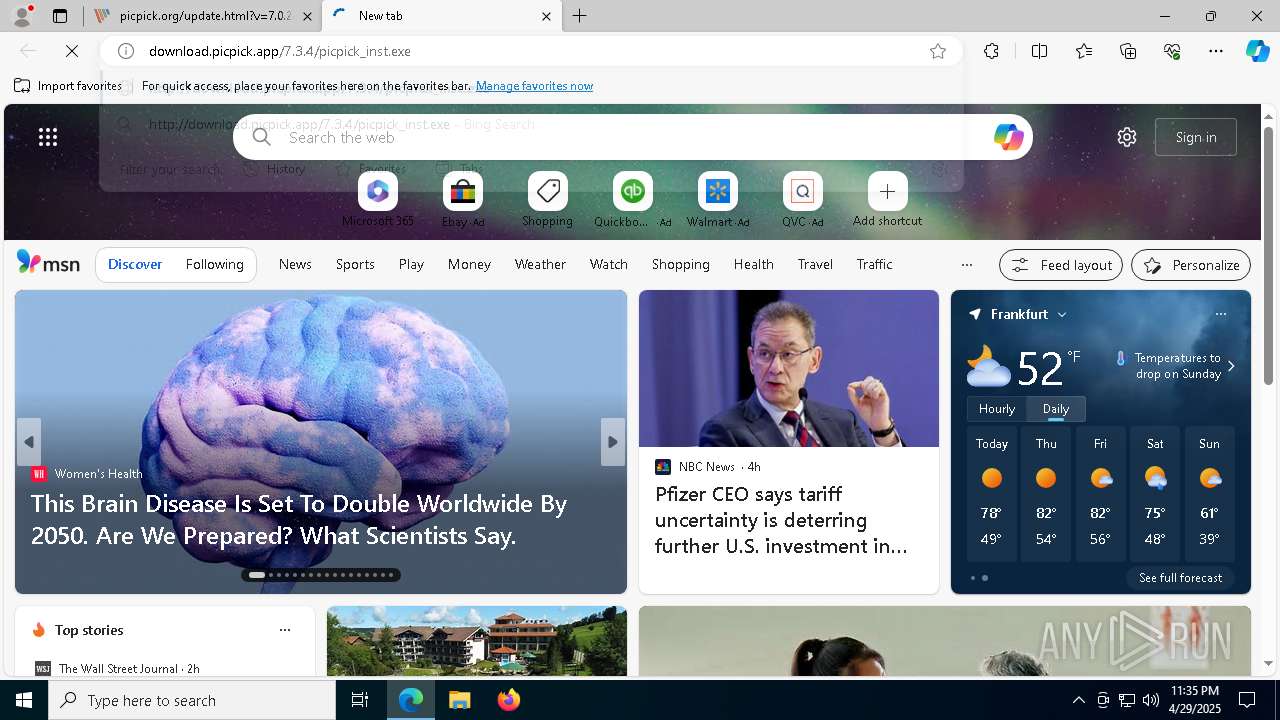Switch weather view to Hourly
The height and width of the screenshot is (720, 1280).
997,408
